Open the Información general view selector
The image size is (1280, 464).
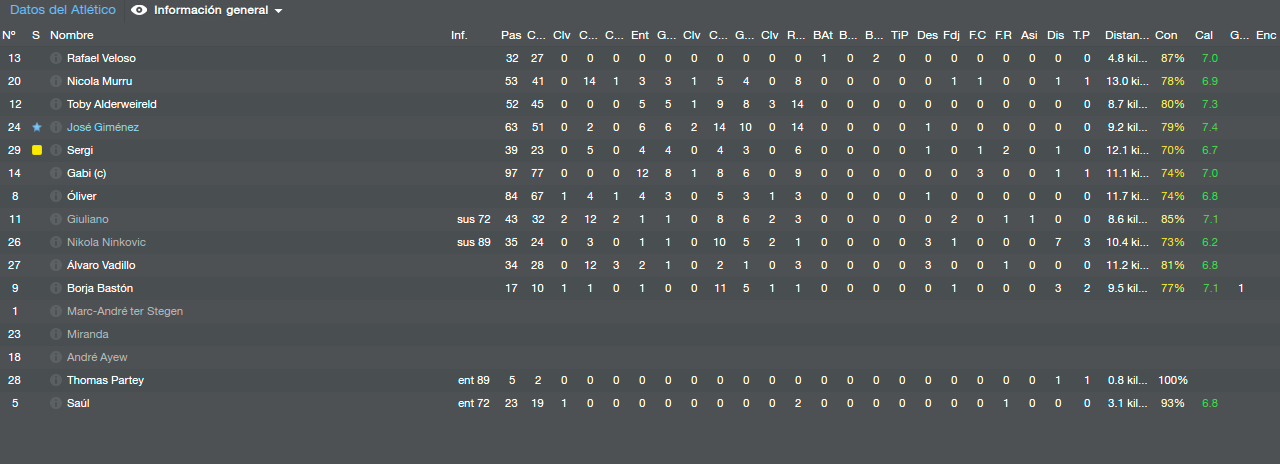[x=207, y=10]
